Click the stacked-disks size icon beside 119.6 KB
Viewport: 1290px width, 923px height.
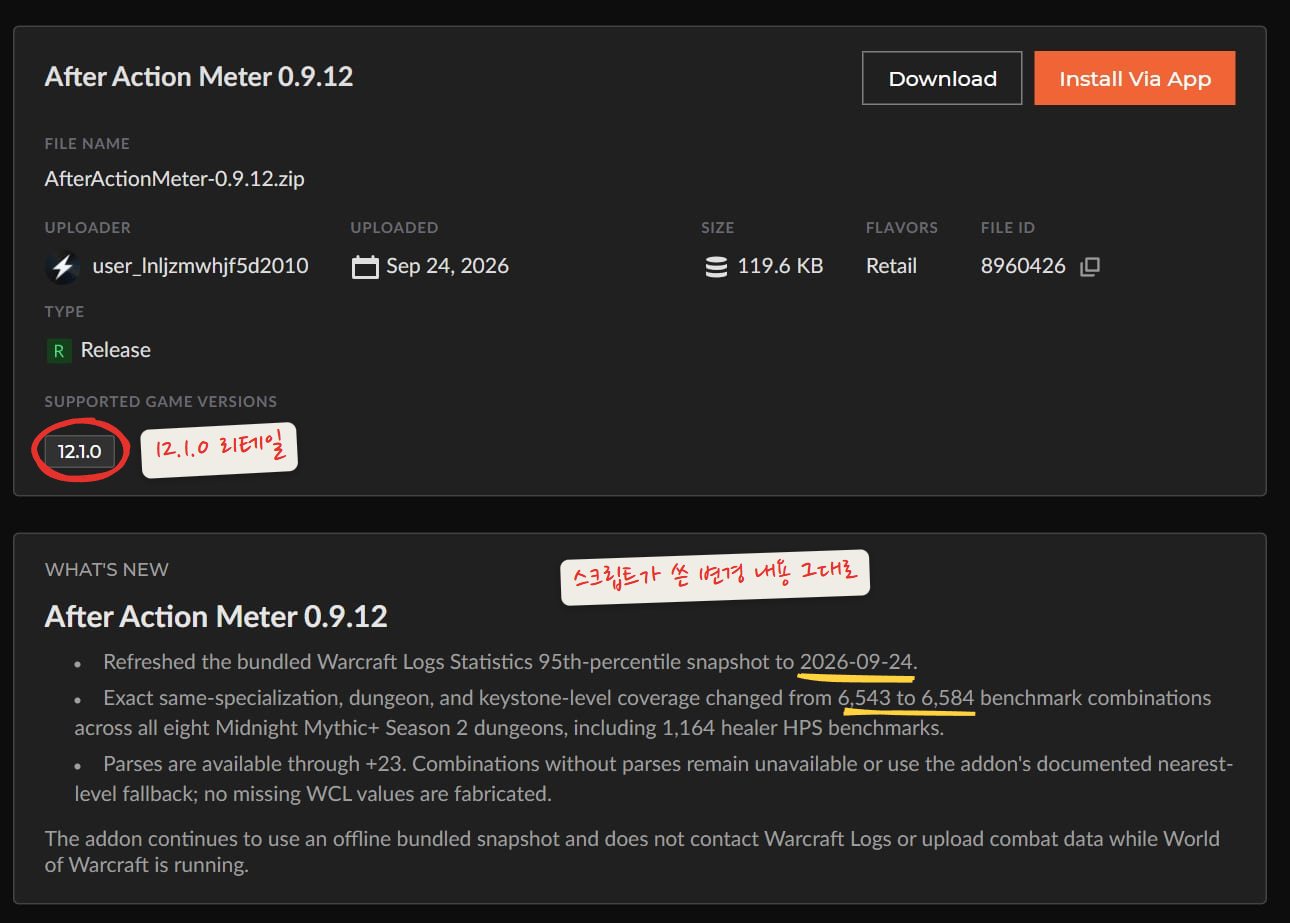pyautogui.click(x=716, y=267)
